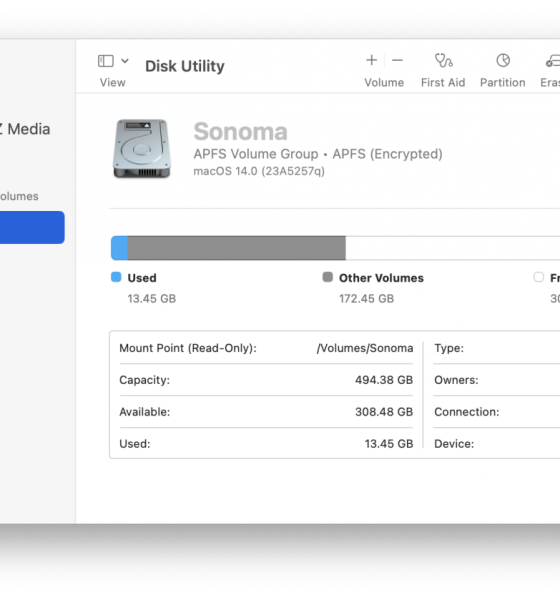Click the Available value 308.48 GB

coord(384,412)
